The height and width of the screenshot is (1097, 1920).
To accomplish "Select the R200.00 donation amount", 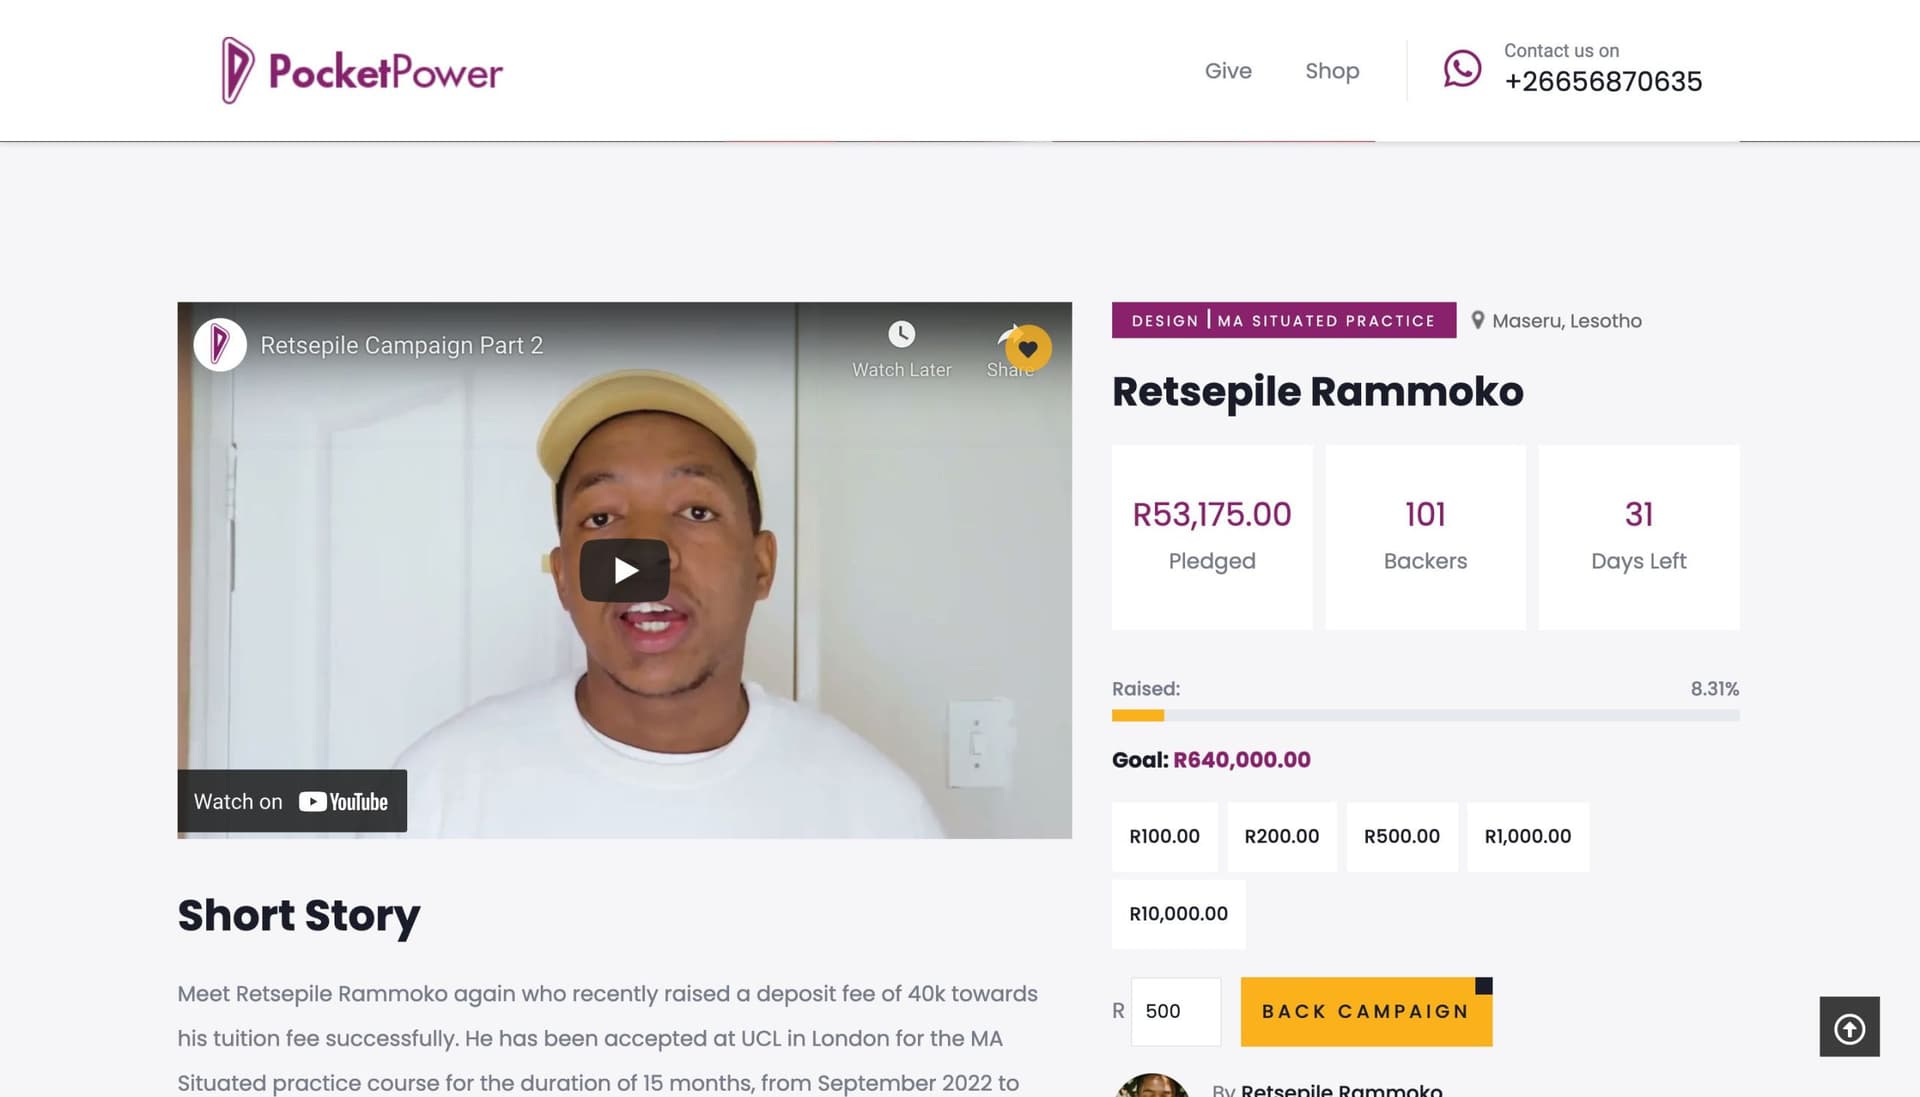I will click(x=1281, y=836).
